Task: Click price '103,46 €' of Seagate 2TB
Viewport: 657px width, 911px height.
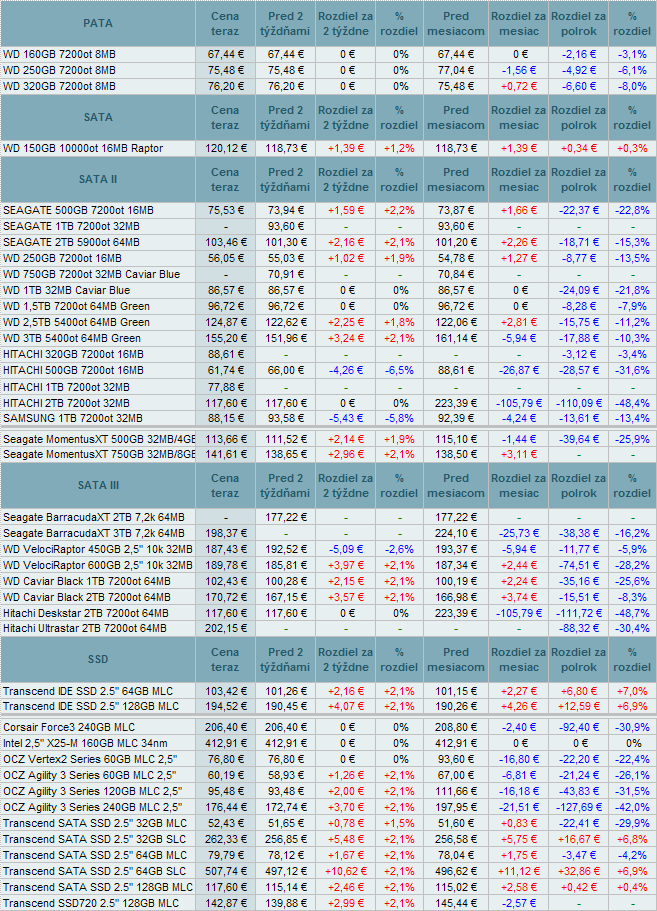Action: point(225,242)
